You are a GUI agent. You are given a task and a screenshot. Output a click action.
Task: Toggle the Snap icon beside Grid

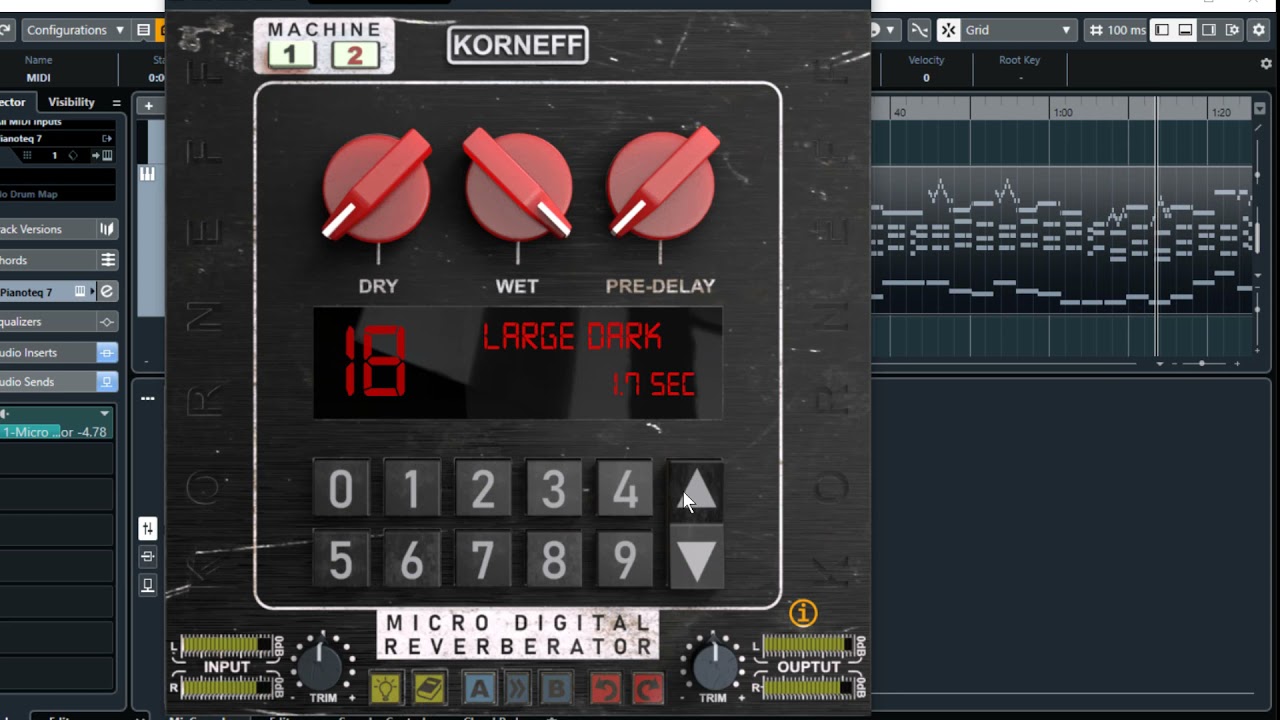click(948, 30)
